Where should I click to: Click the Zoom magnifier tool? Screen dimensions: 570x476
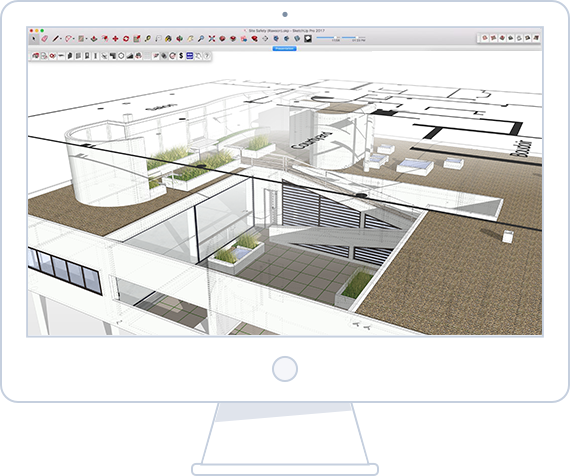201,39
